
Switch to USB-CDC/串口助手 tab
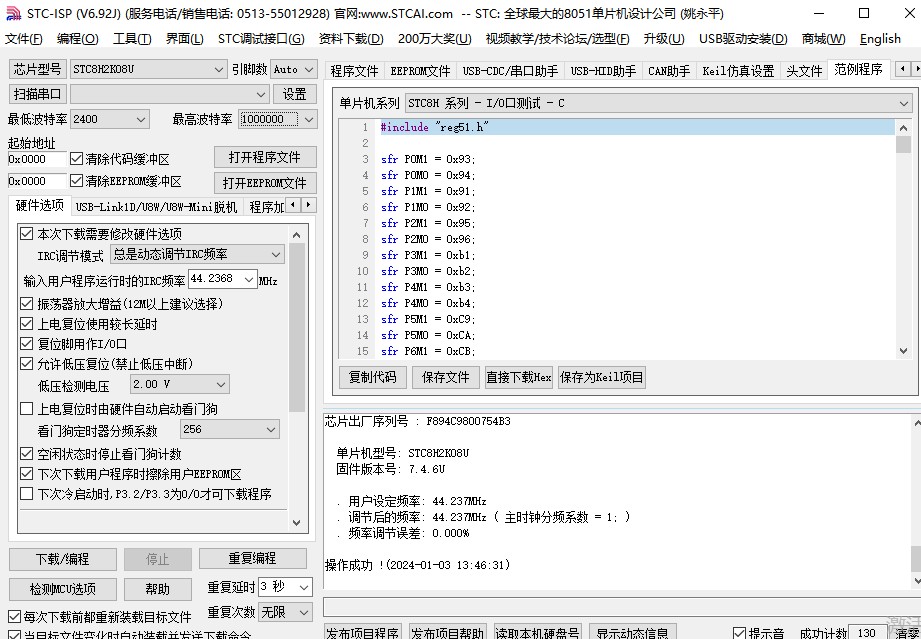click(x=510, y=71)
